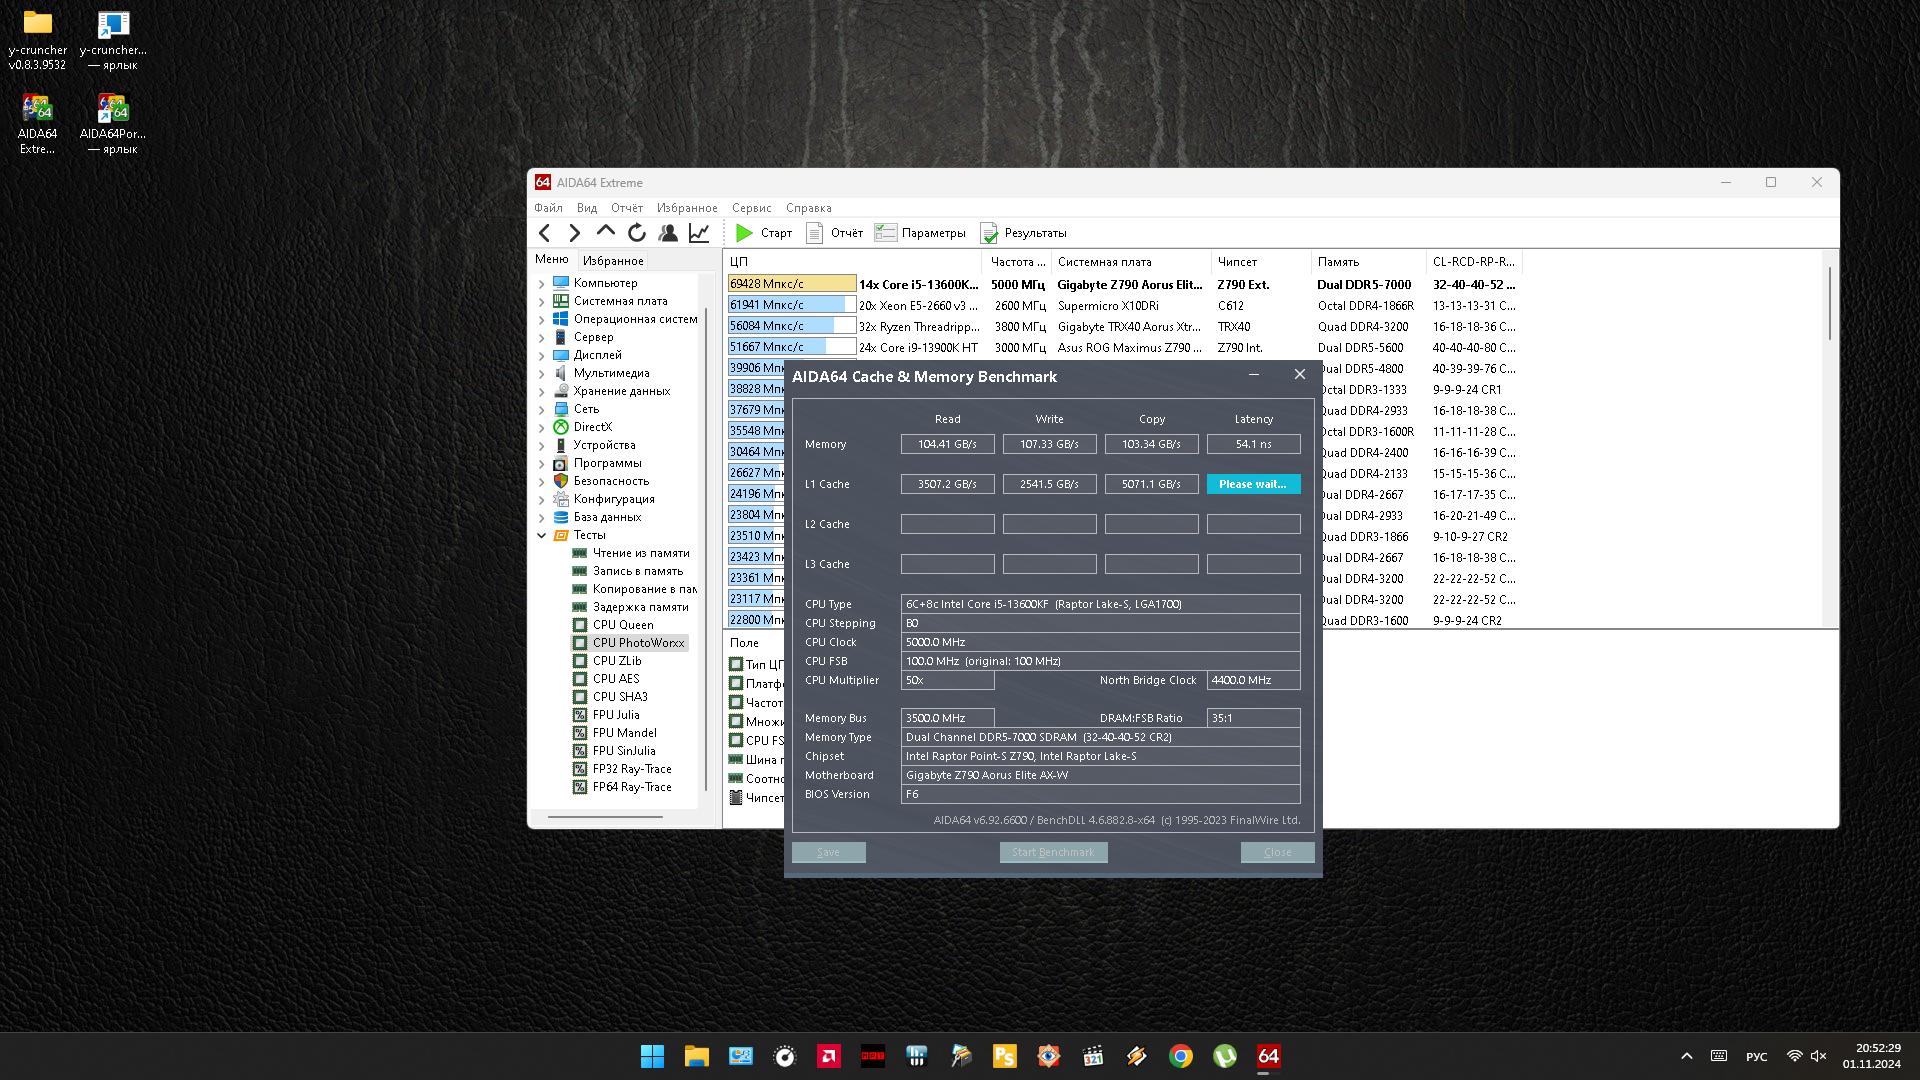
Task: Open the Report (Отчёт) toolbar icon
Action: (x=815, y=233)
